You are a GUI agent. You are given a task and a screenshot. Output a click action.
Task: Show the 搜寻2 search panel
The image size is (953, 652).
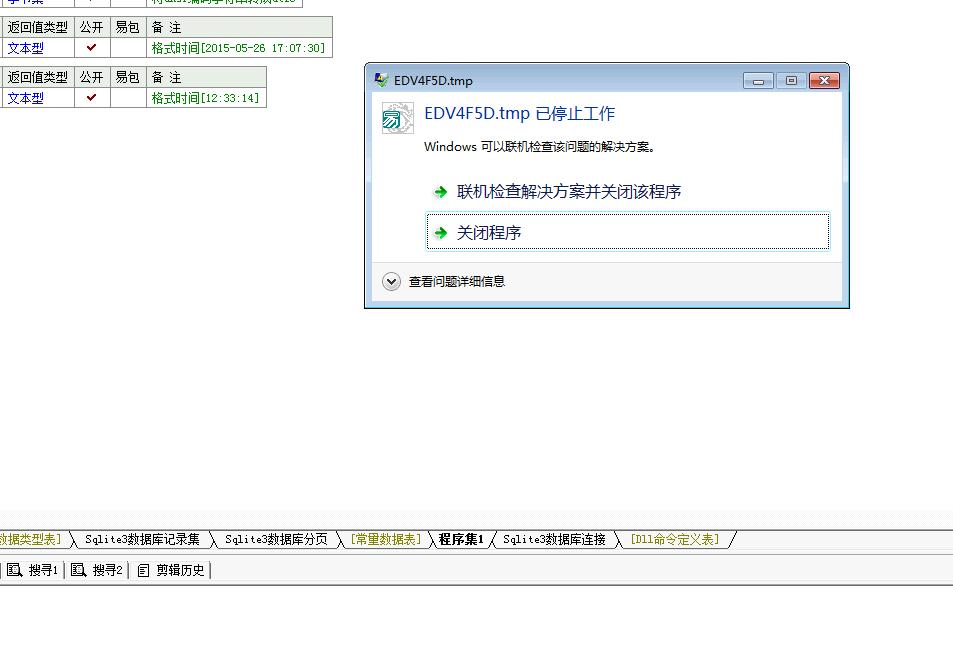(x=97, y=570)
